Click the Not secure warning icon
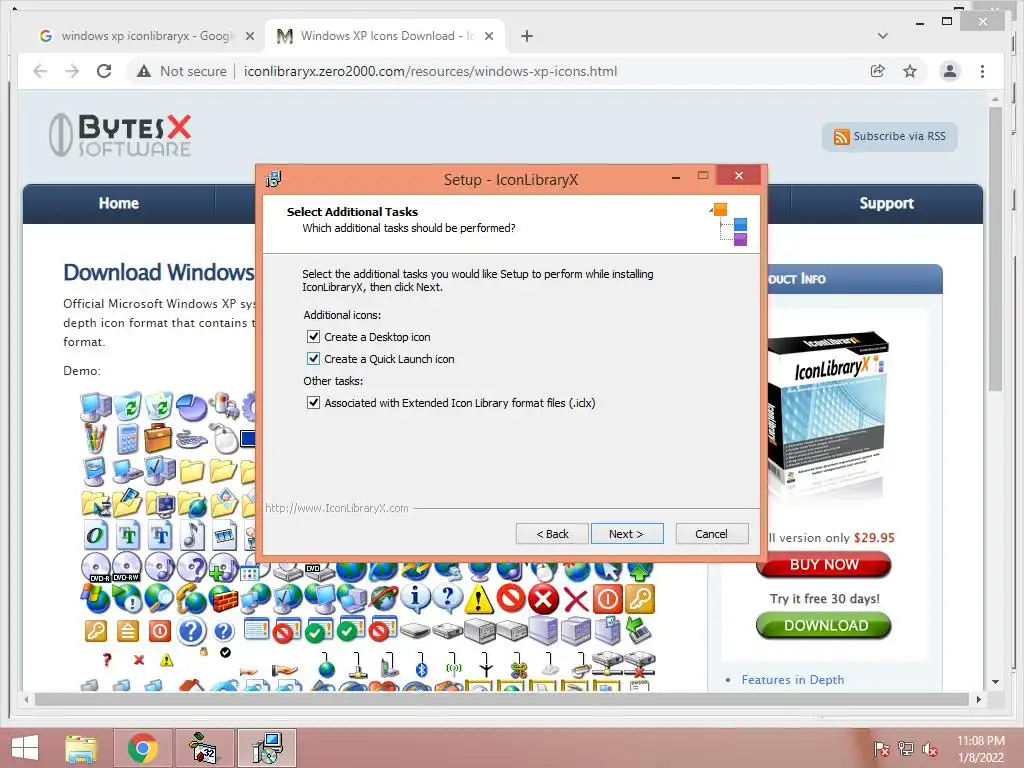Image resolution: width=1024 pixels, height=768 pixels. click(144, 71)
